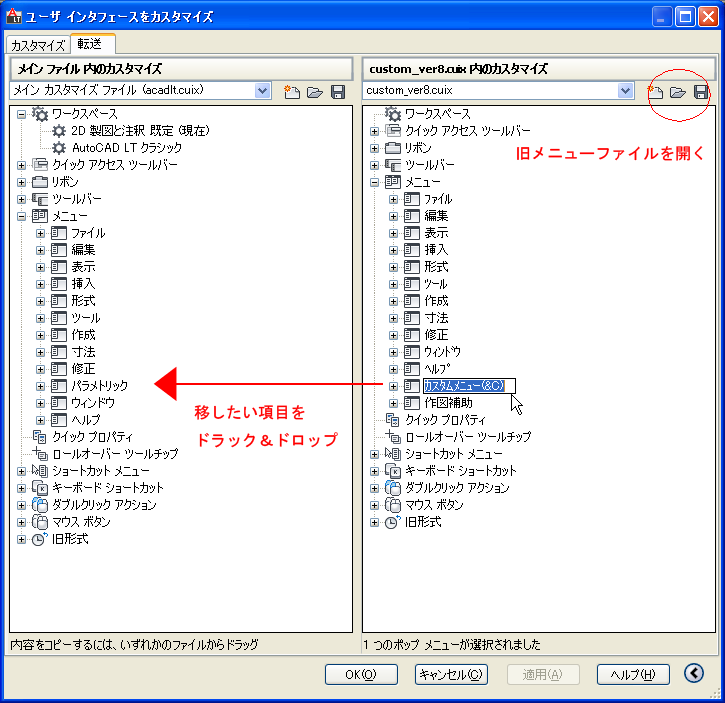Click ダブルクリック アクション icon in right tree
The height and width of the screenshot is (703, 725).
coord(393,488)
